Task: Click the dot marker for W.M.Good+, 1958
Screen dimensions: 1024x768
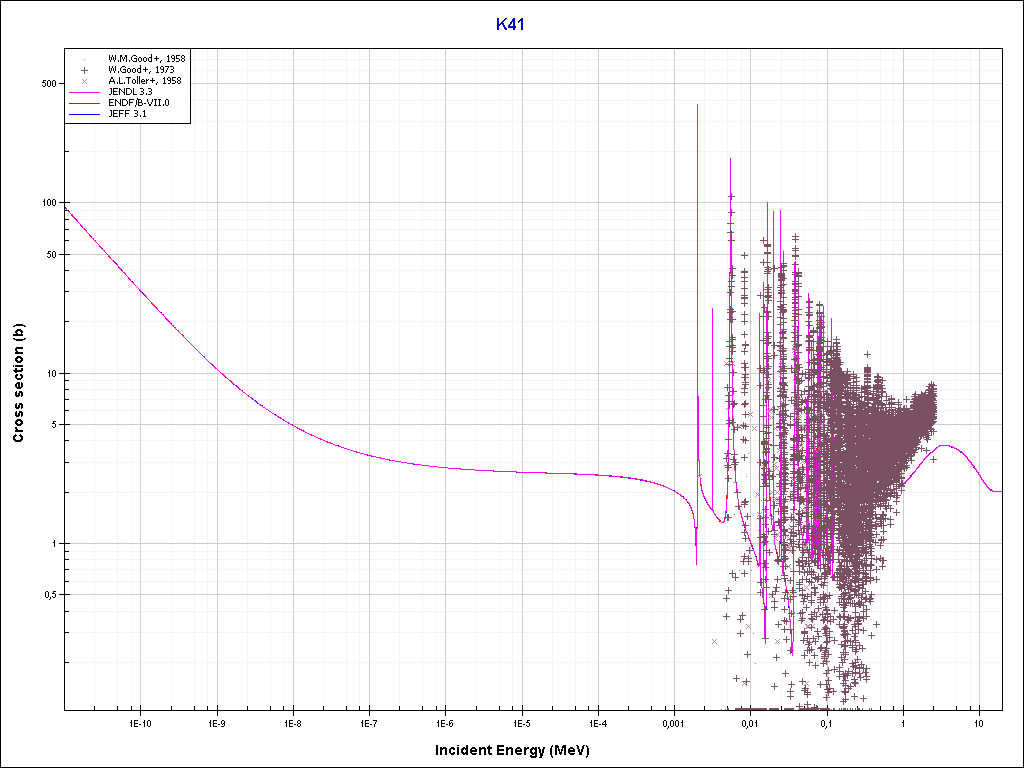Action: pyautogui.click(x=85, y=59)
